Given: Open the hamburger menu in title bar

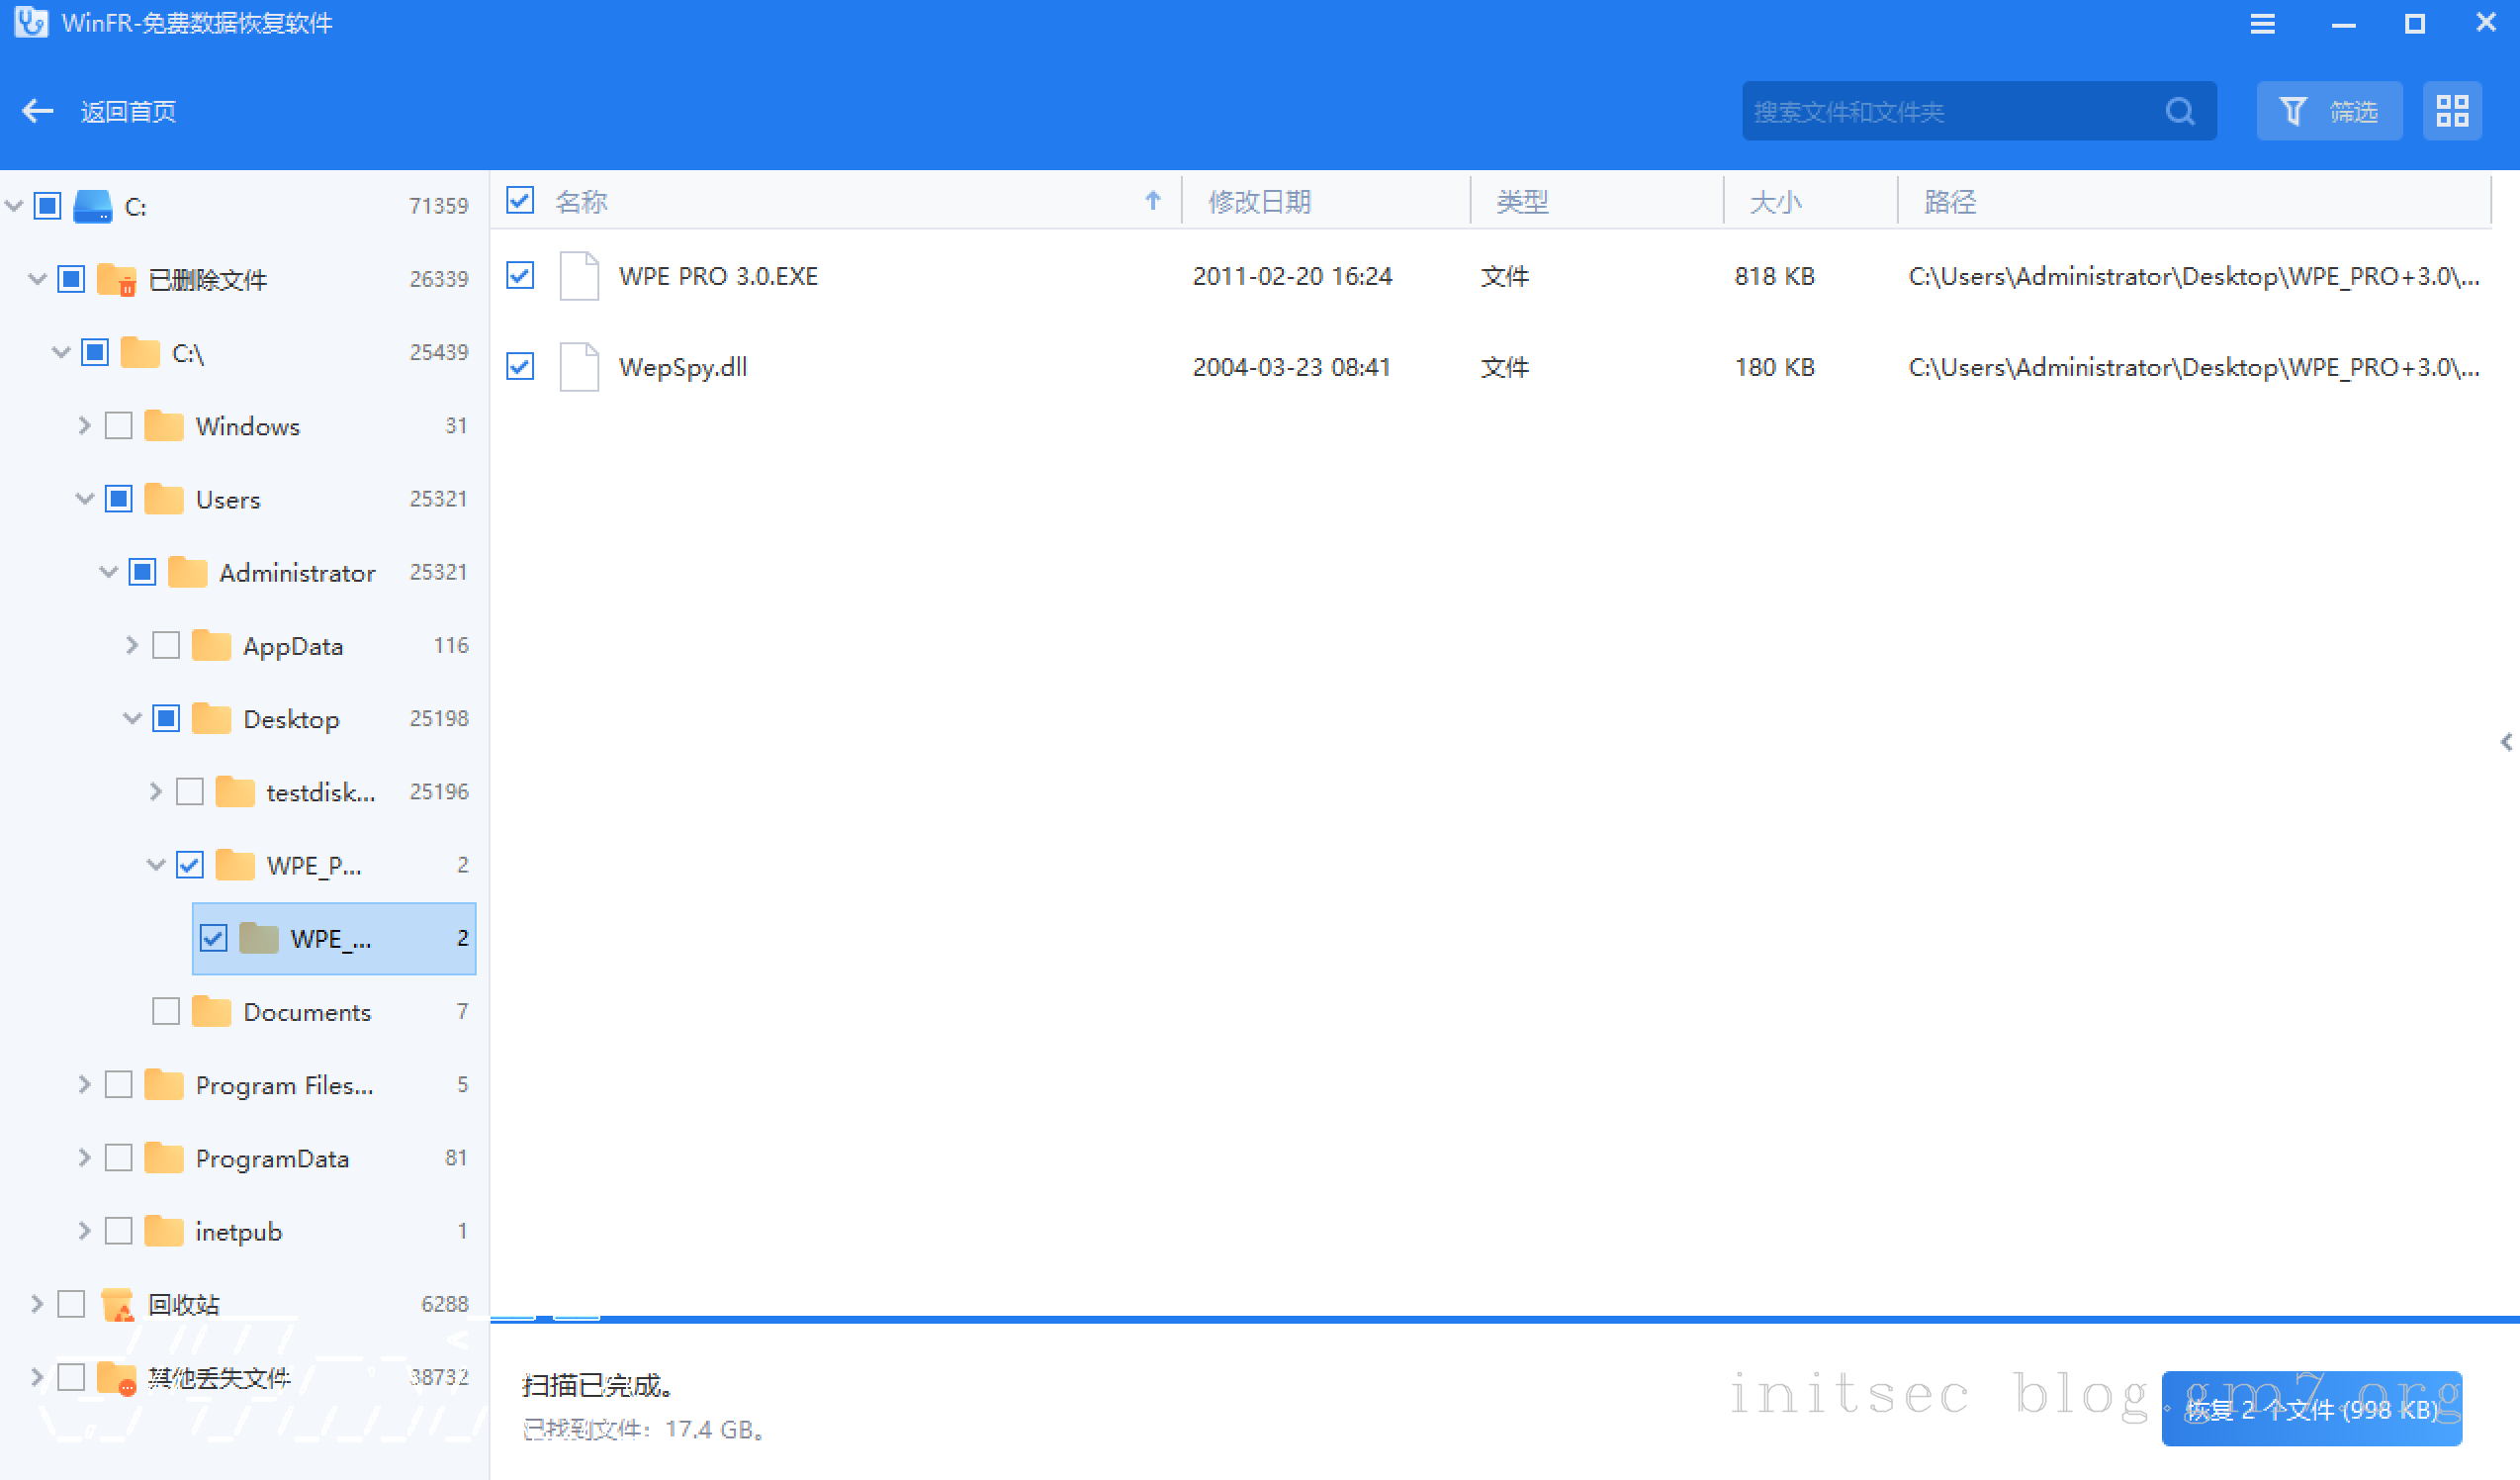Looking at the screenshot, I should coord(2262,23).
